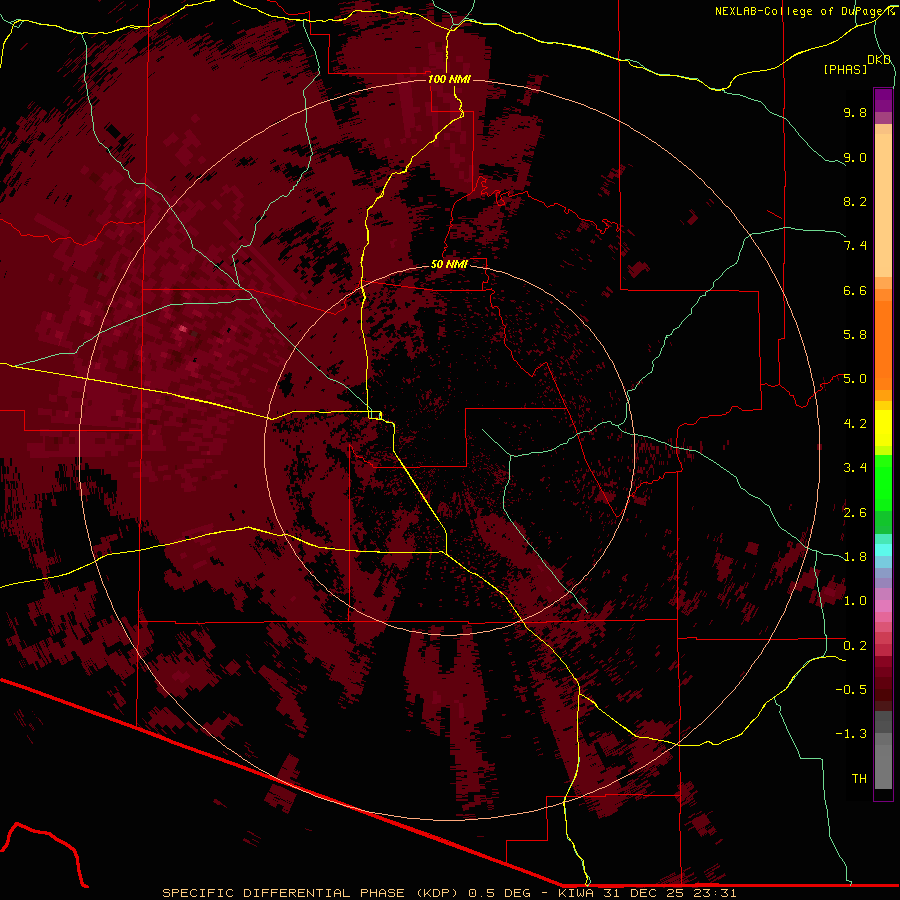The image size is (900, 900).
Task: Click the 50 NMI range ring label
Action: coord(449,264)
